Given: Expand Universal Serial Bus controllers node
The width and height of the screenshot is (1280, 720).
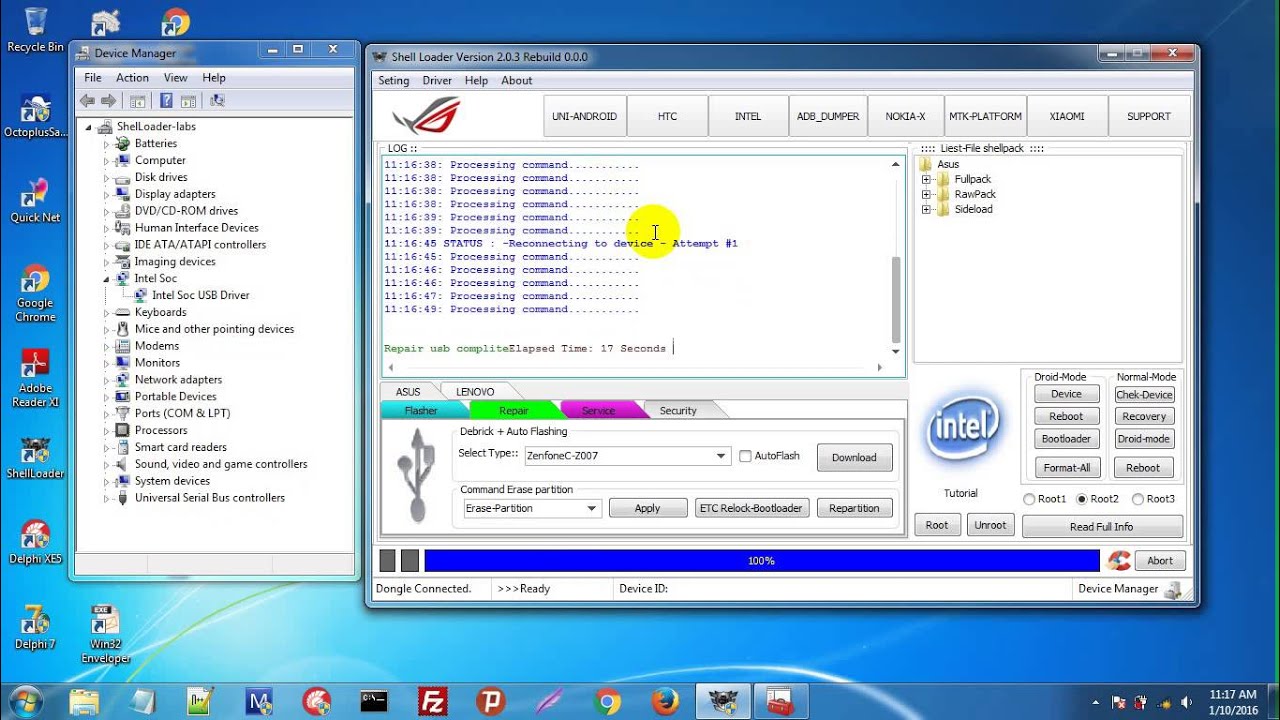Looking at the screenshot, I should tap(106, 498).
